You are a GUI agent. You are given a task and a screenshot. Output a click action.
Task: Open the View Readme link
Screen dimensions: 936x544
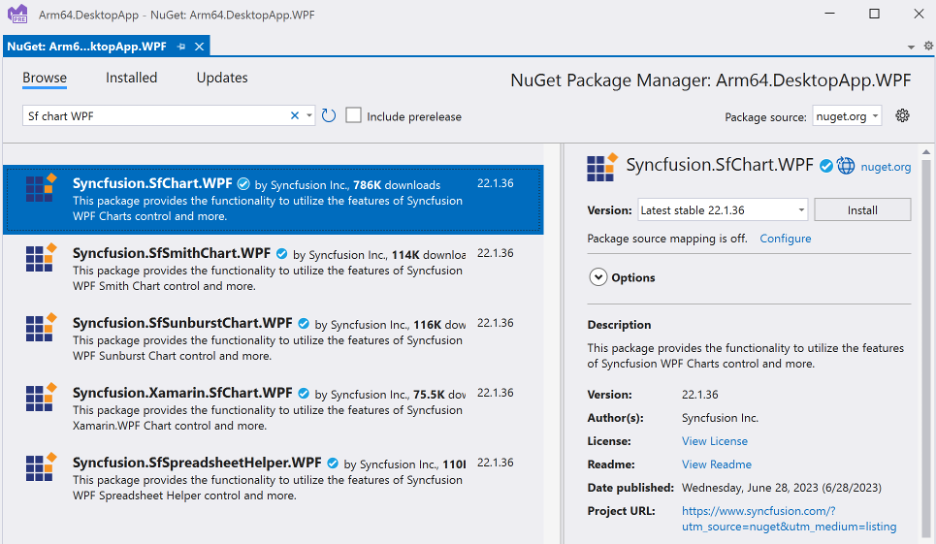(x=716, y=465)
